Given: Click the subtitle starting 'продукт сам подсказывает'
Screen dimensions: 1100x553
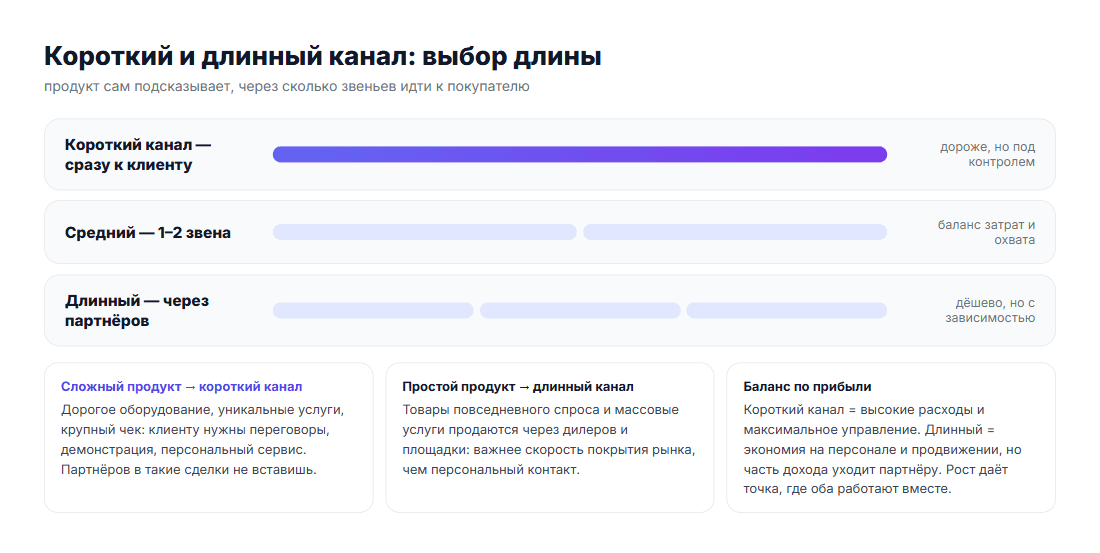Looking at the screenshot, I should 287,86.
